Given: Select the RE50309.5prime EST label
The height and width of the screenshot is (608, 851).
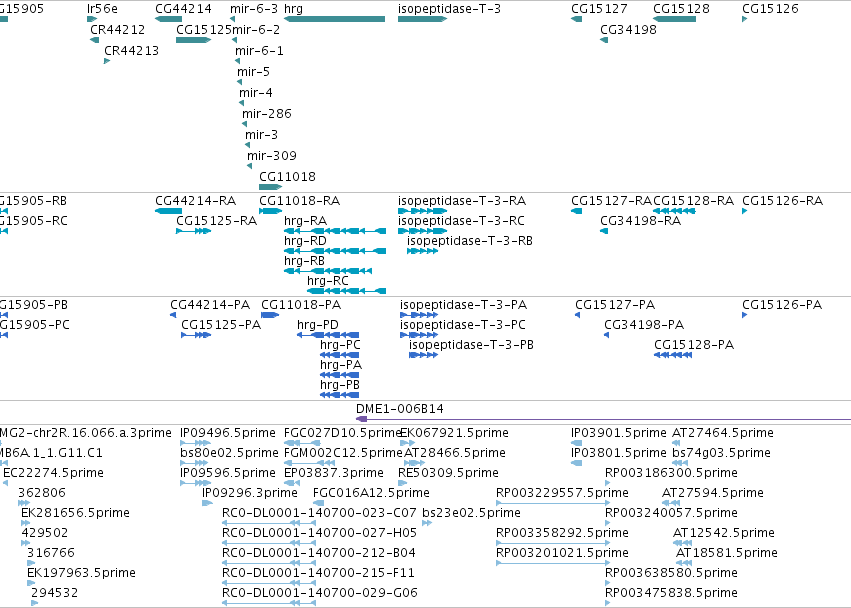Looking at the screenshot, I should pyautogui.click(x=448, y=473).
